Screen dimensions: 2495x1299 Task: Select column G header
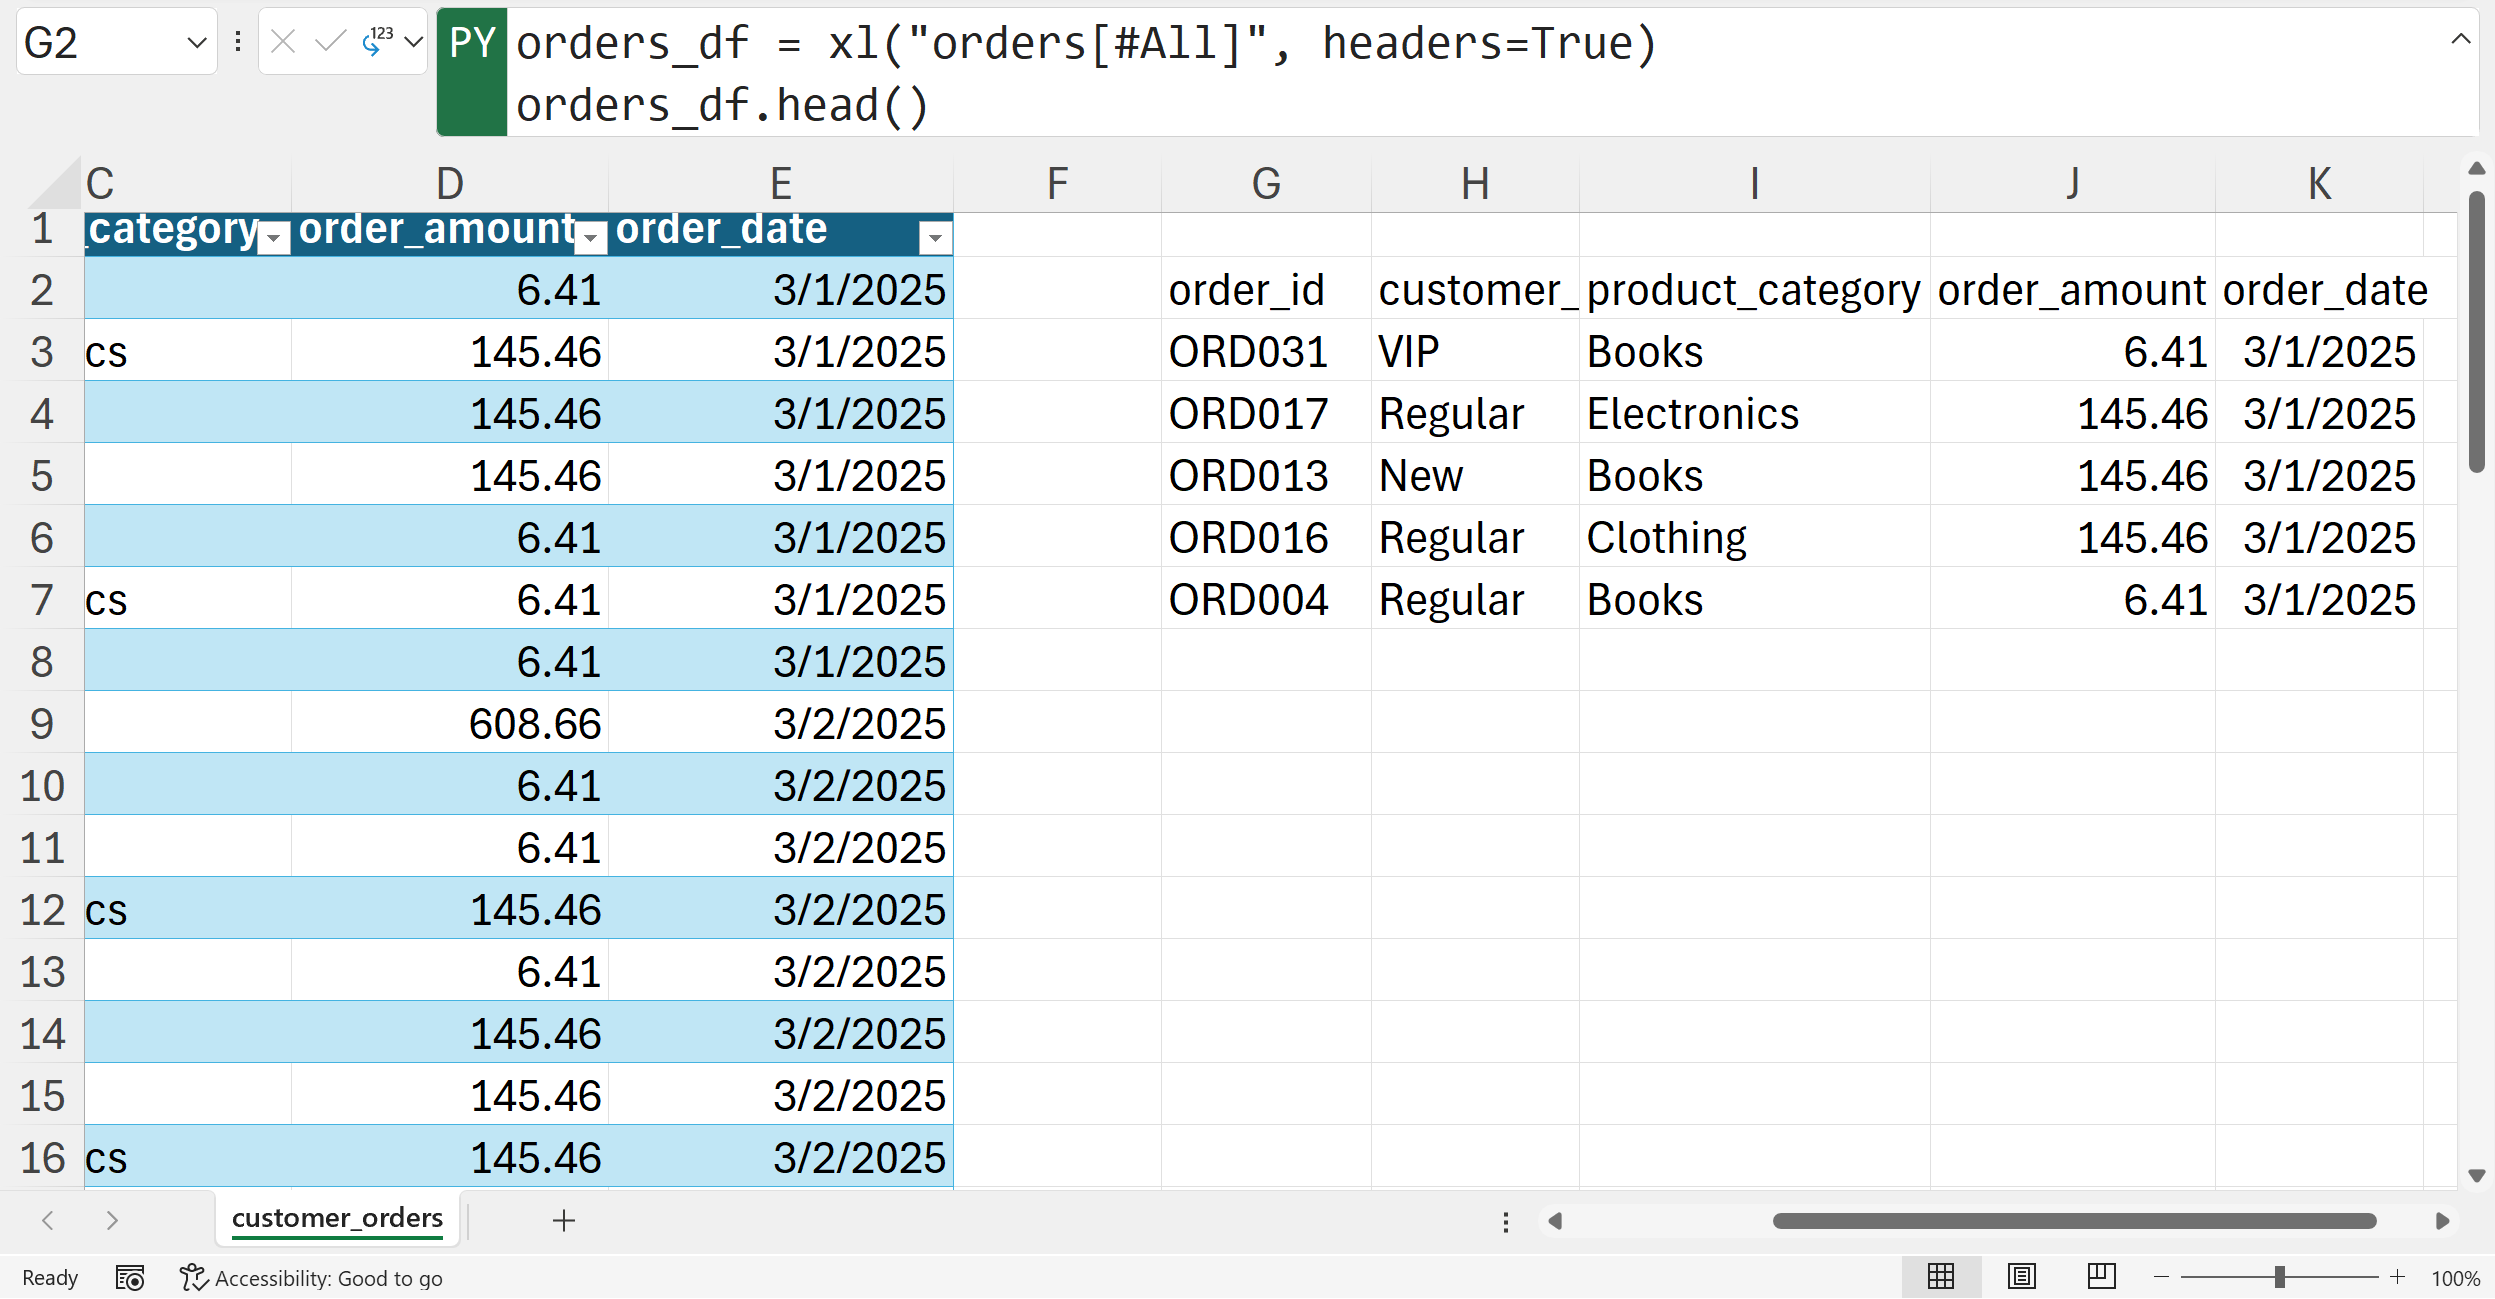(x=1266, y=184)
